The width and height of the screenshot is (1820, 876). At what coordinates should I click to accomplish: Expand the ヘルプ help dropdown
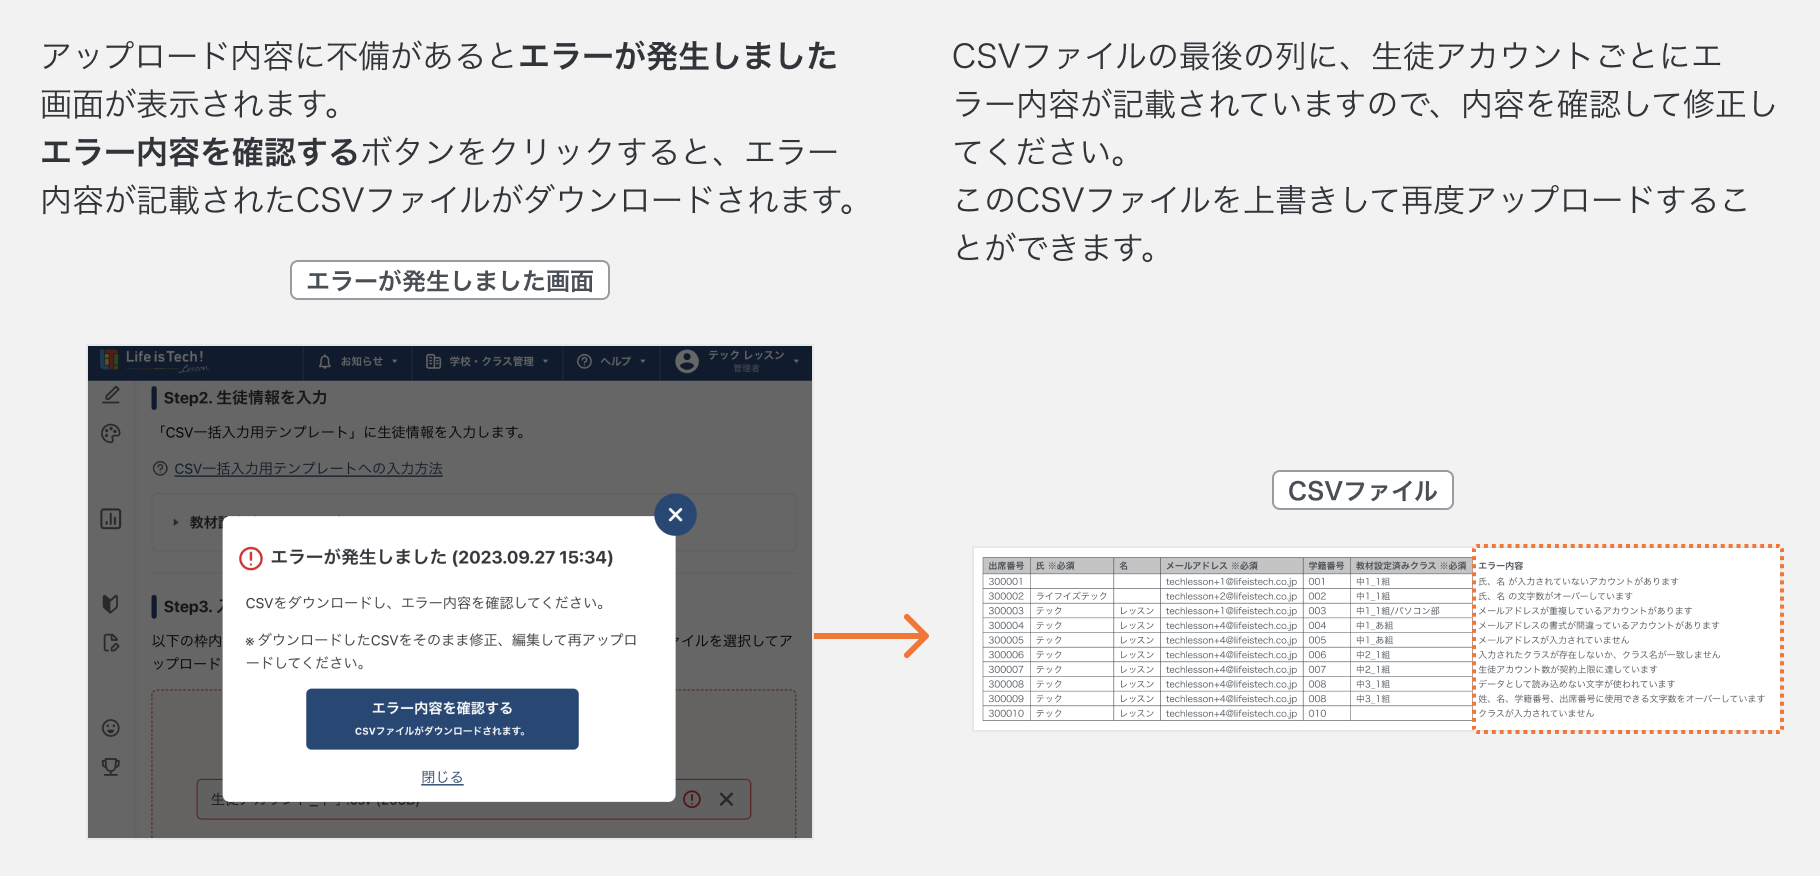[x=612, y=362]
